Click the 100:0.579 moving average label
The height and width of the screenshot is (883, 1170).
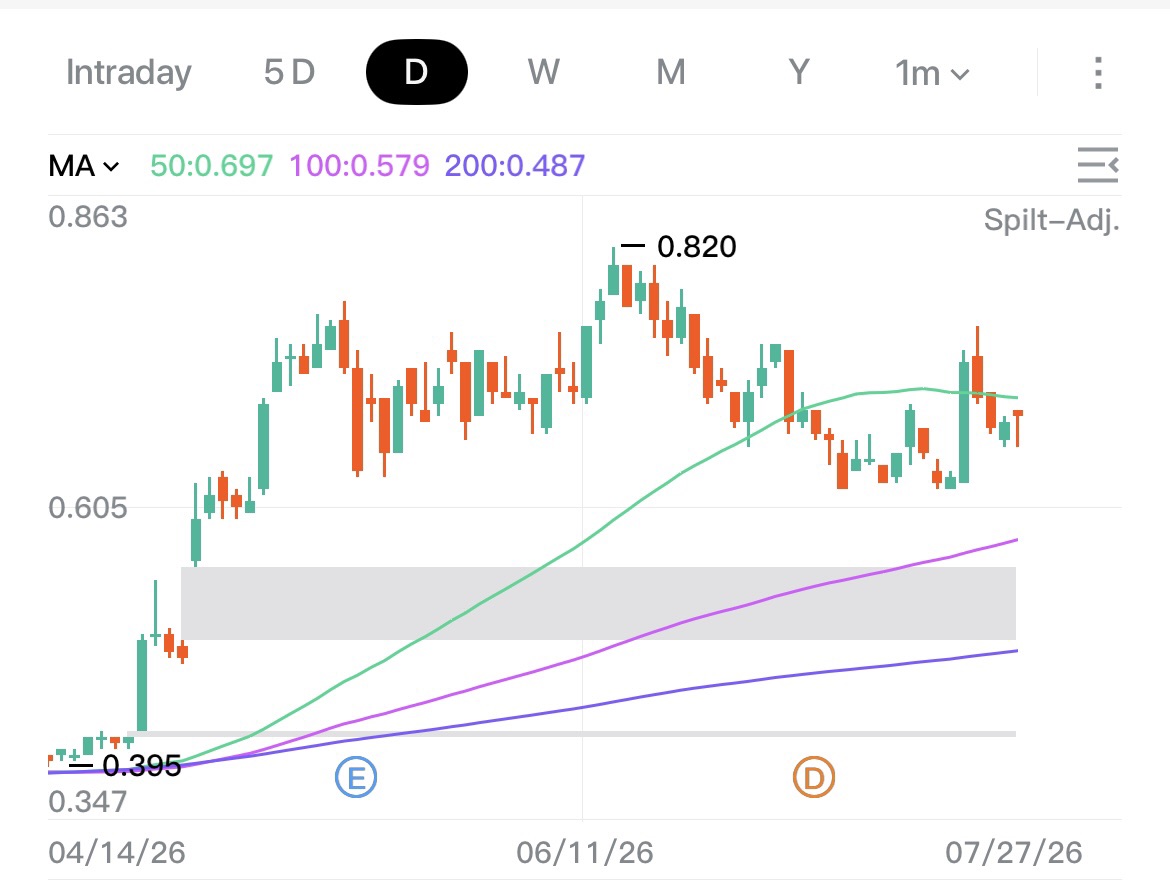(360, 166)
